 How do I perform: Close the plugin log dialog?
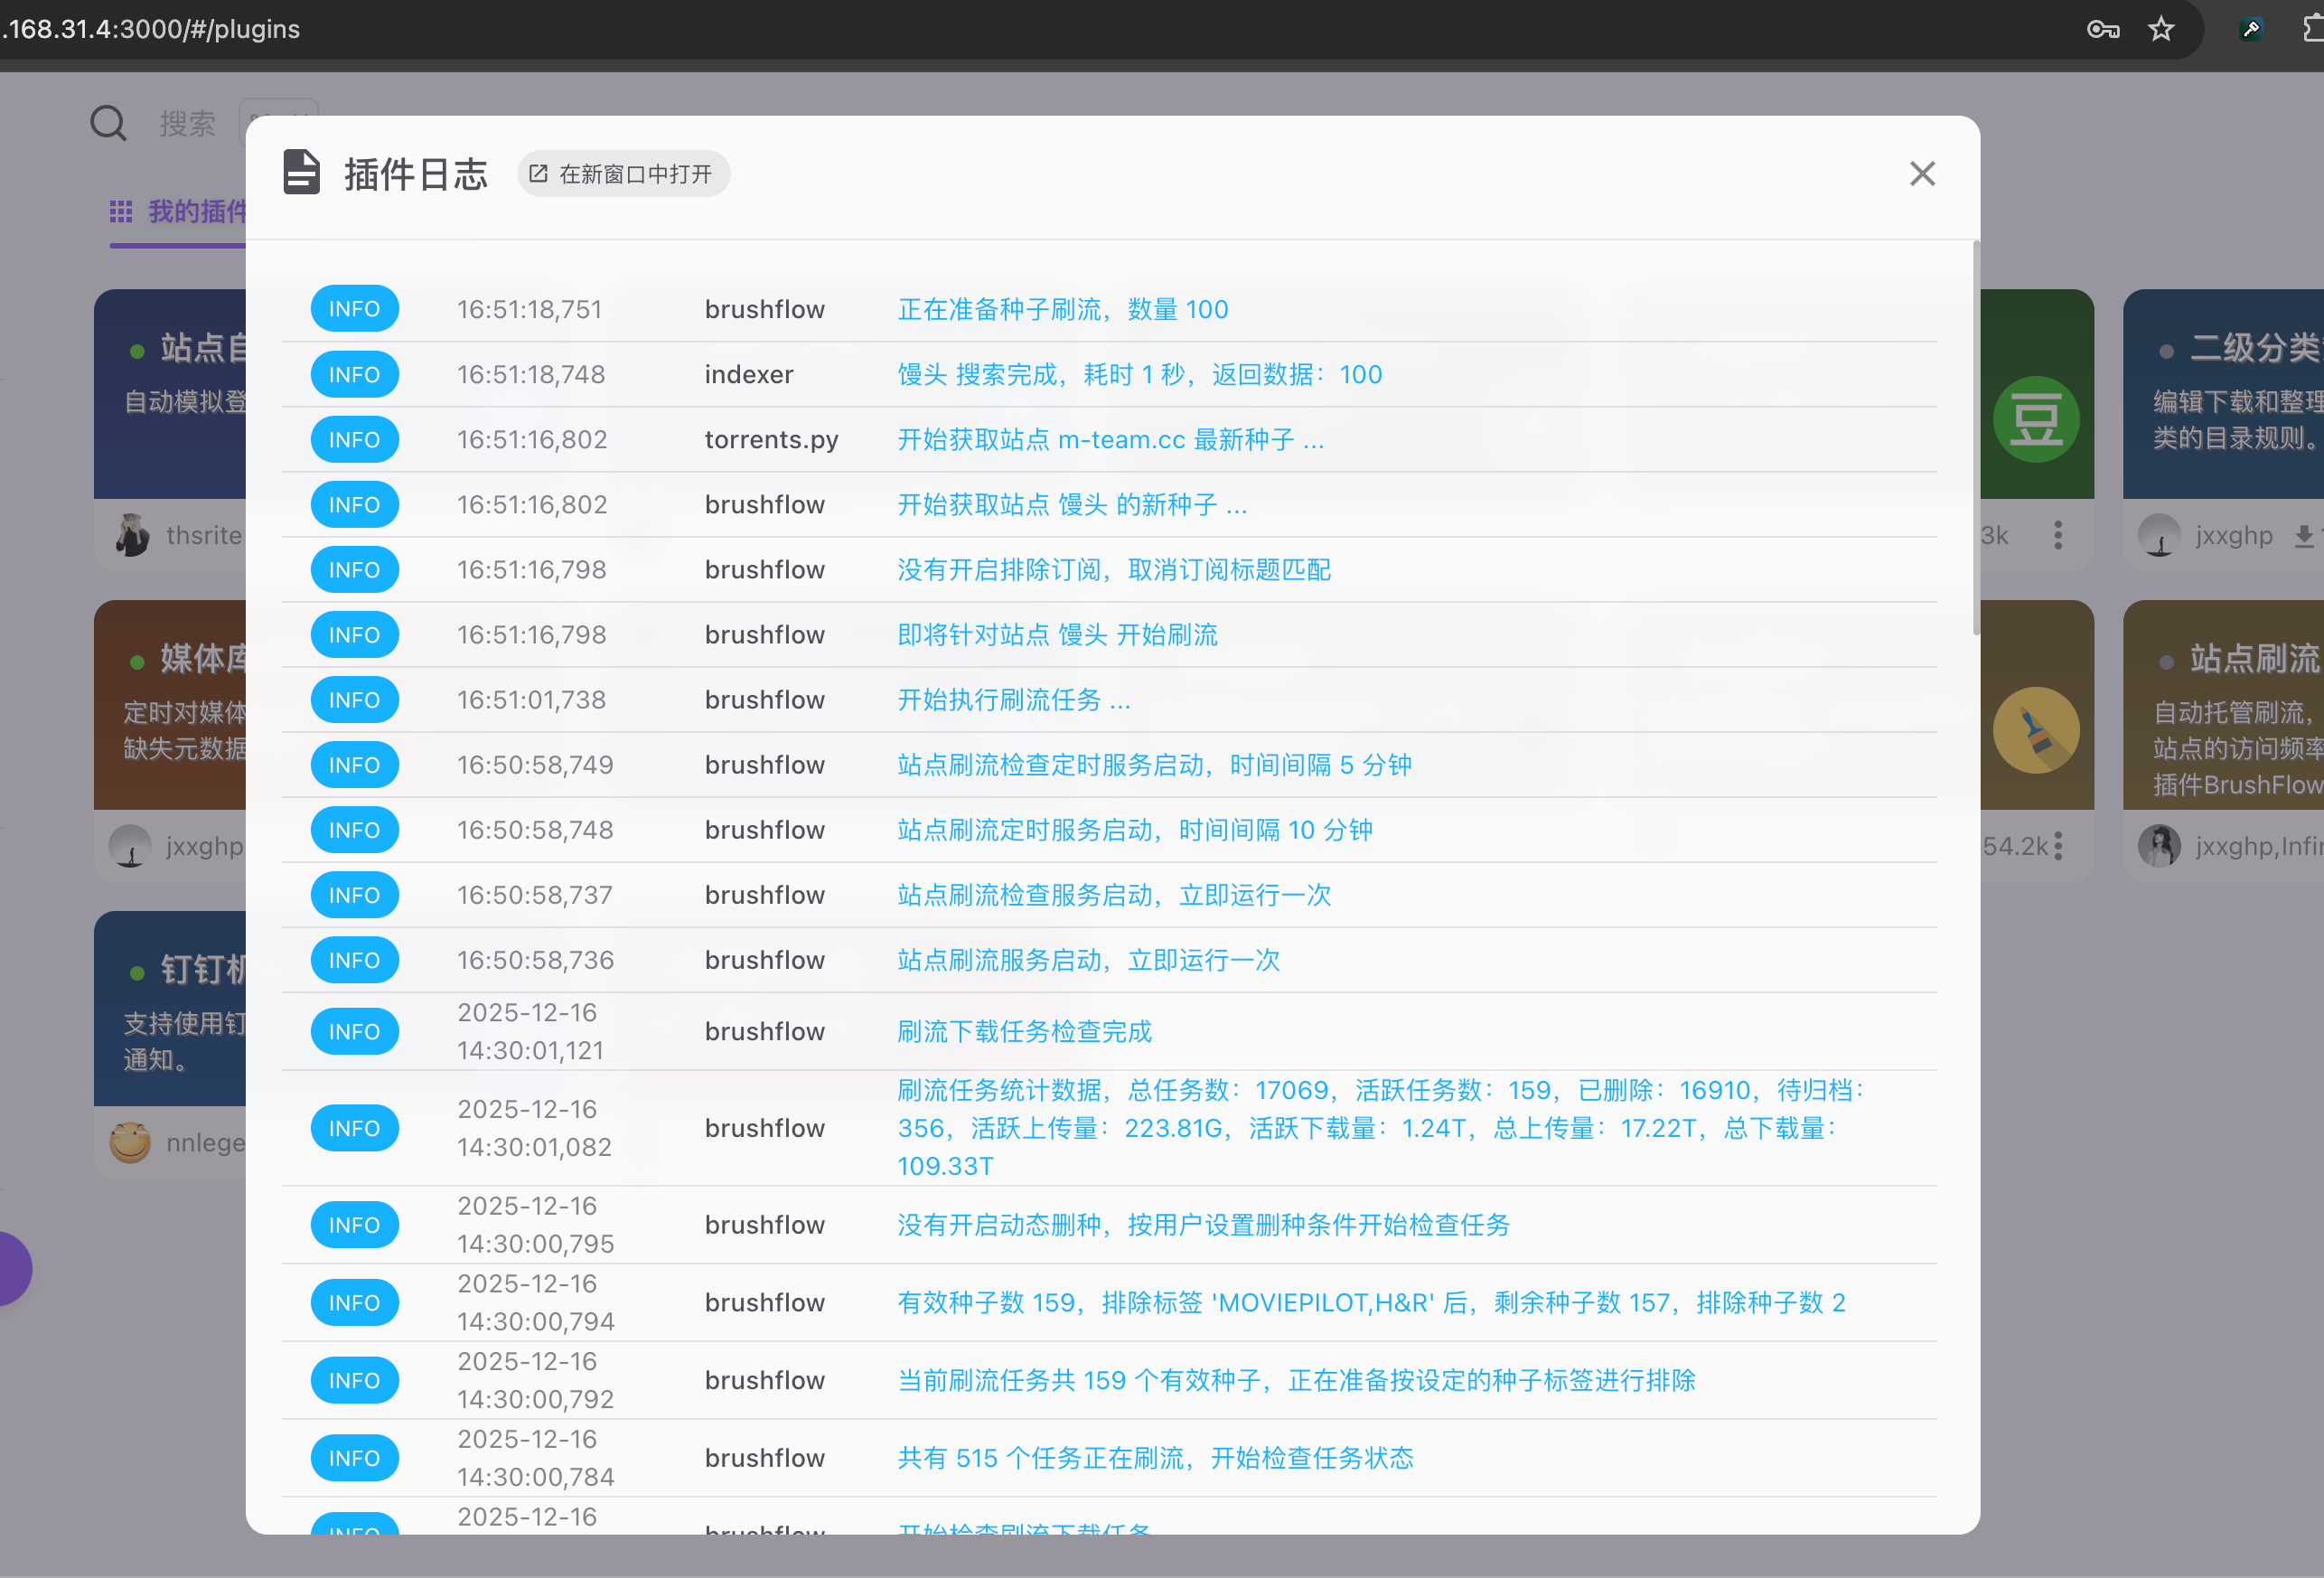point(1921,174)
